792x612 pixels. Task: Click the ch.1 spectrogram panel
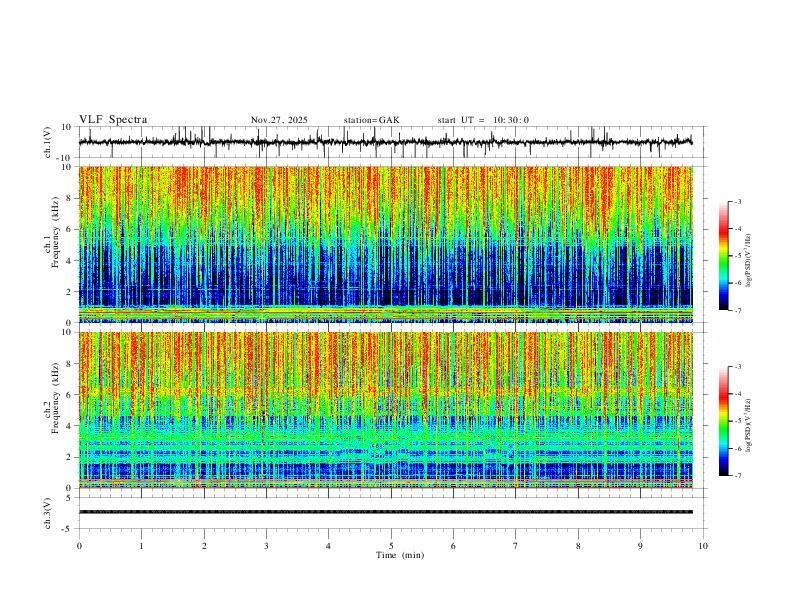(385, 244)
